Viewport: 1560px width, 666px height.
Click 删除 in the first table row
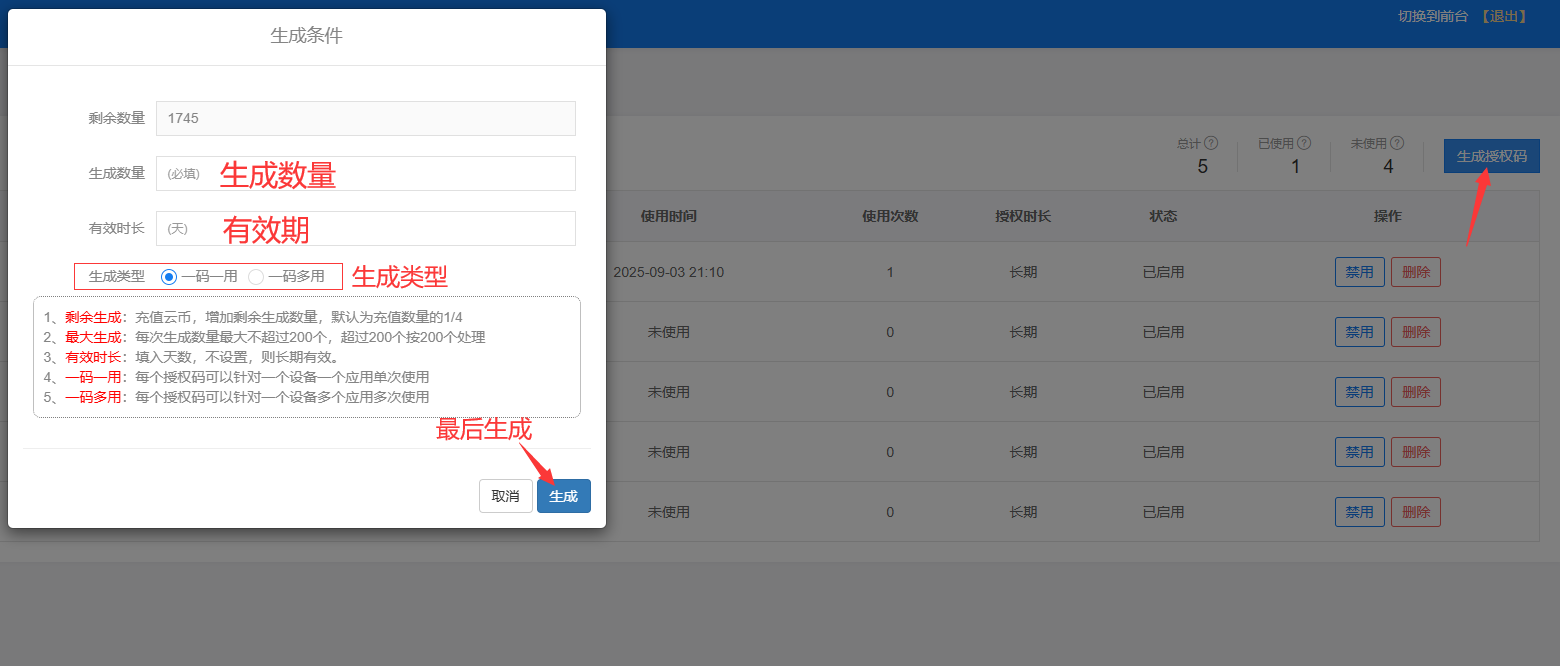[x=1415, y=272]
